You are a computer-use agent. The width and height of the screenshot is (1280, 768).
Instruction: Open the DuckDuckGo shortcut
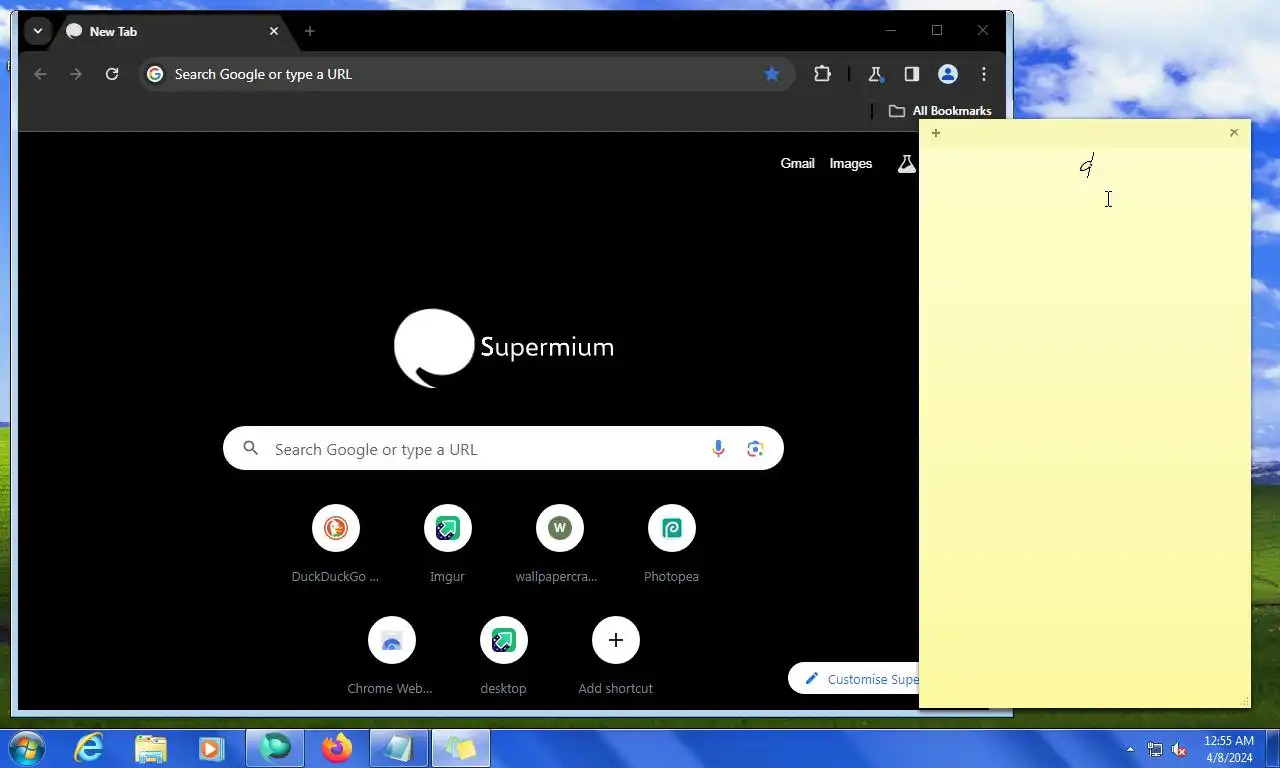336,544
